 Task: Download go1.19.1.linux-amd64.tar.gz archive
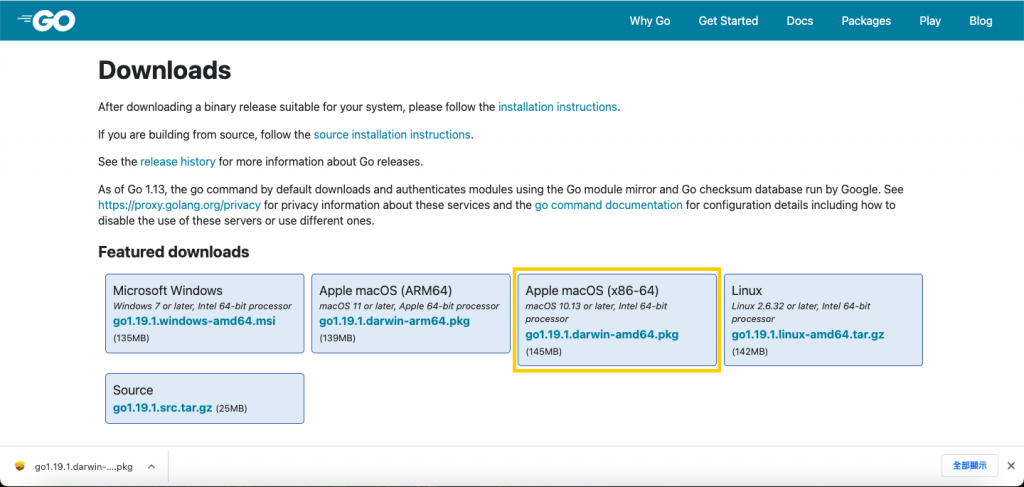(808, 335)
